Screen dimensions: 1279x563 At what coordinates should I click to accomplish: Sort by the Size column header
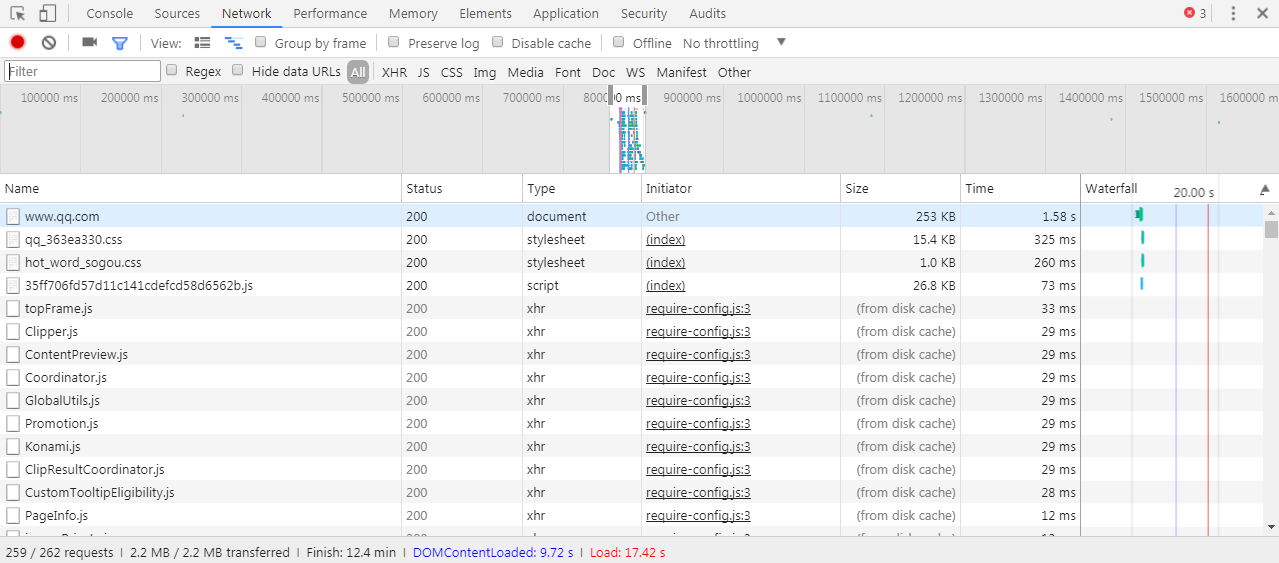[x=900, y=188]
